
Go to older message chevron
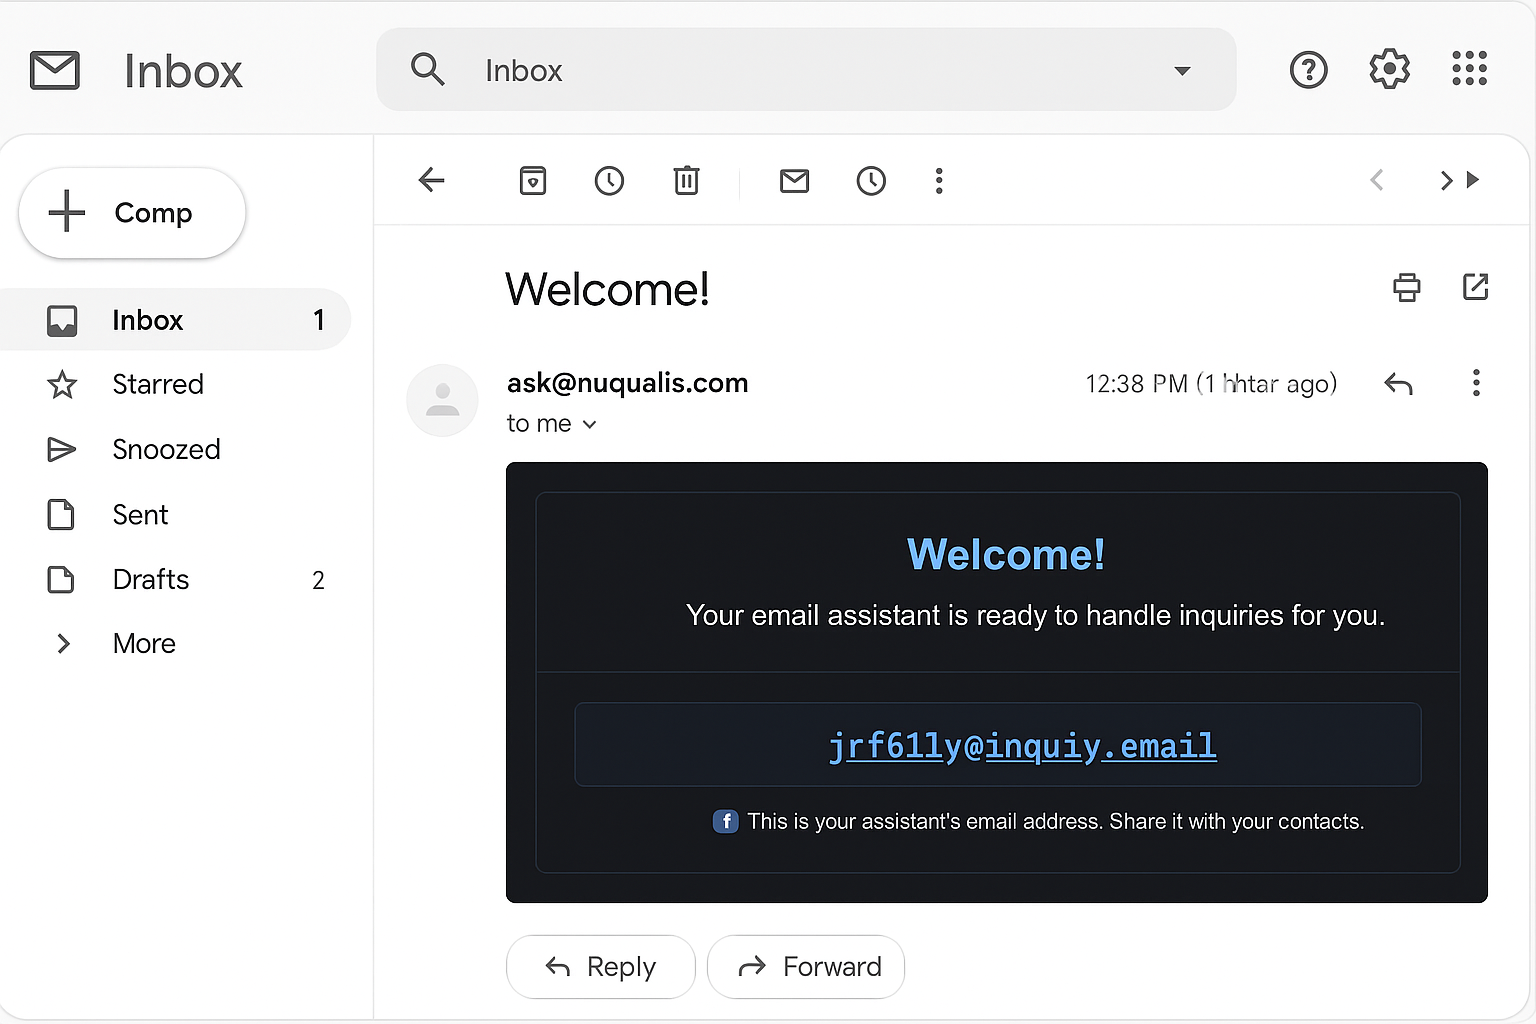[1446, 180]
